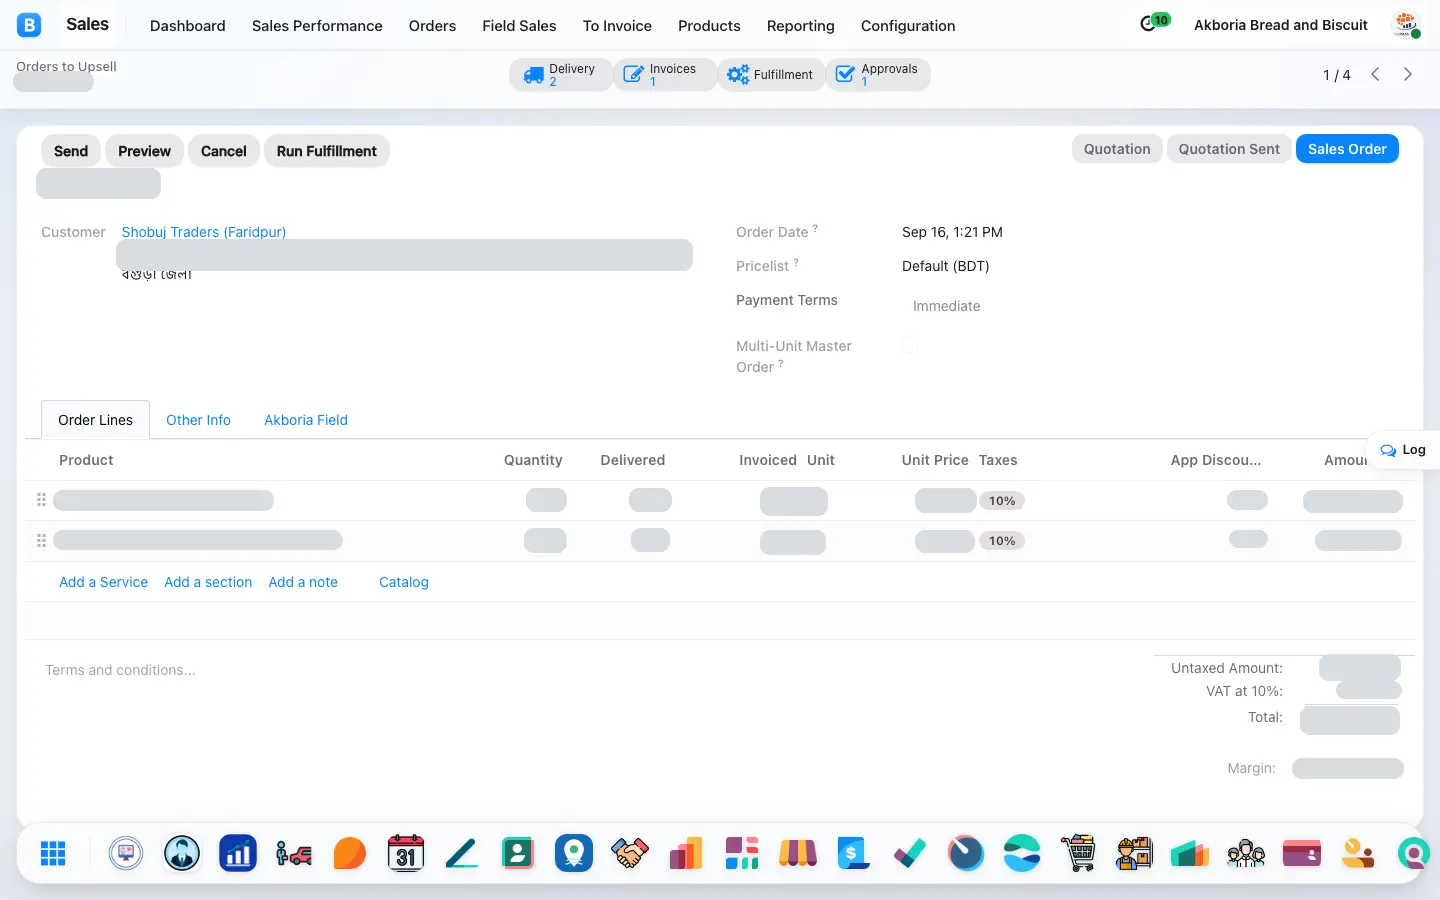Open the handshake CRM app in dock

point(630,853)
